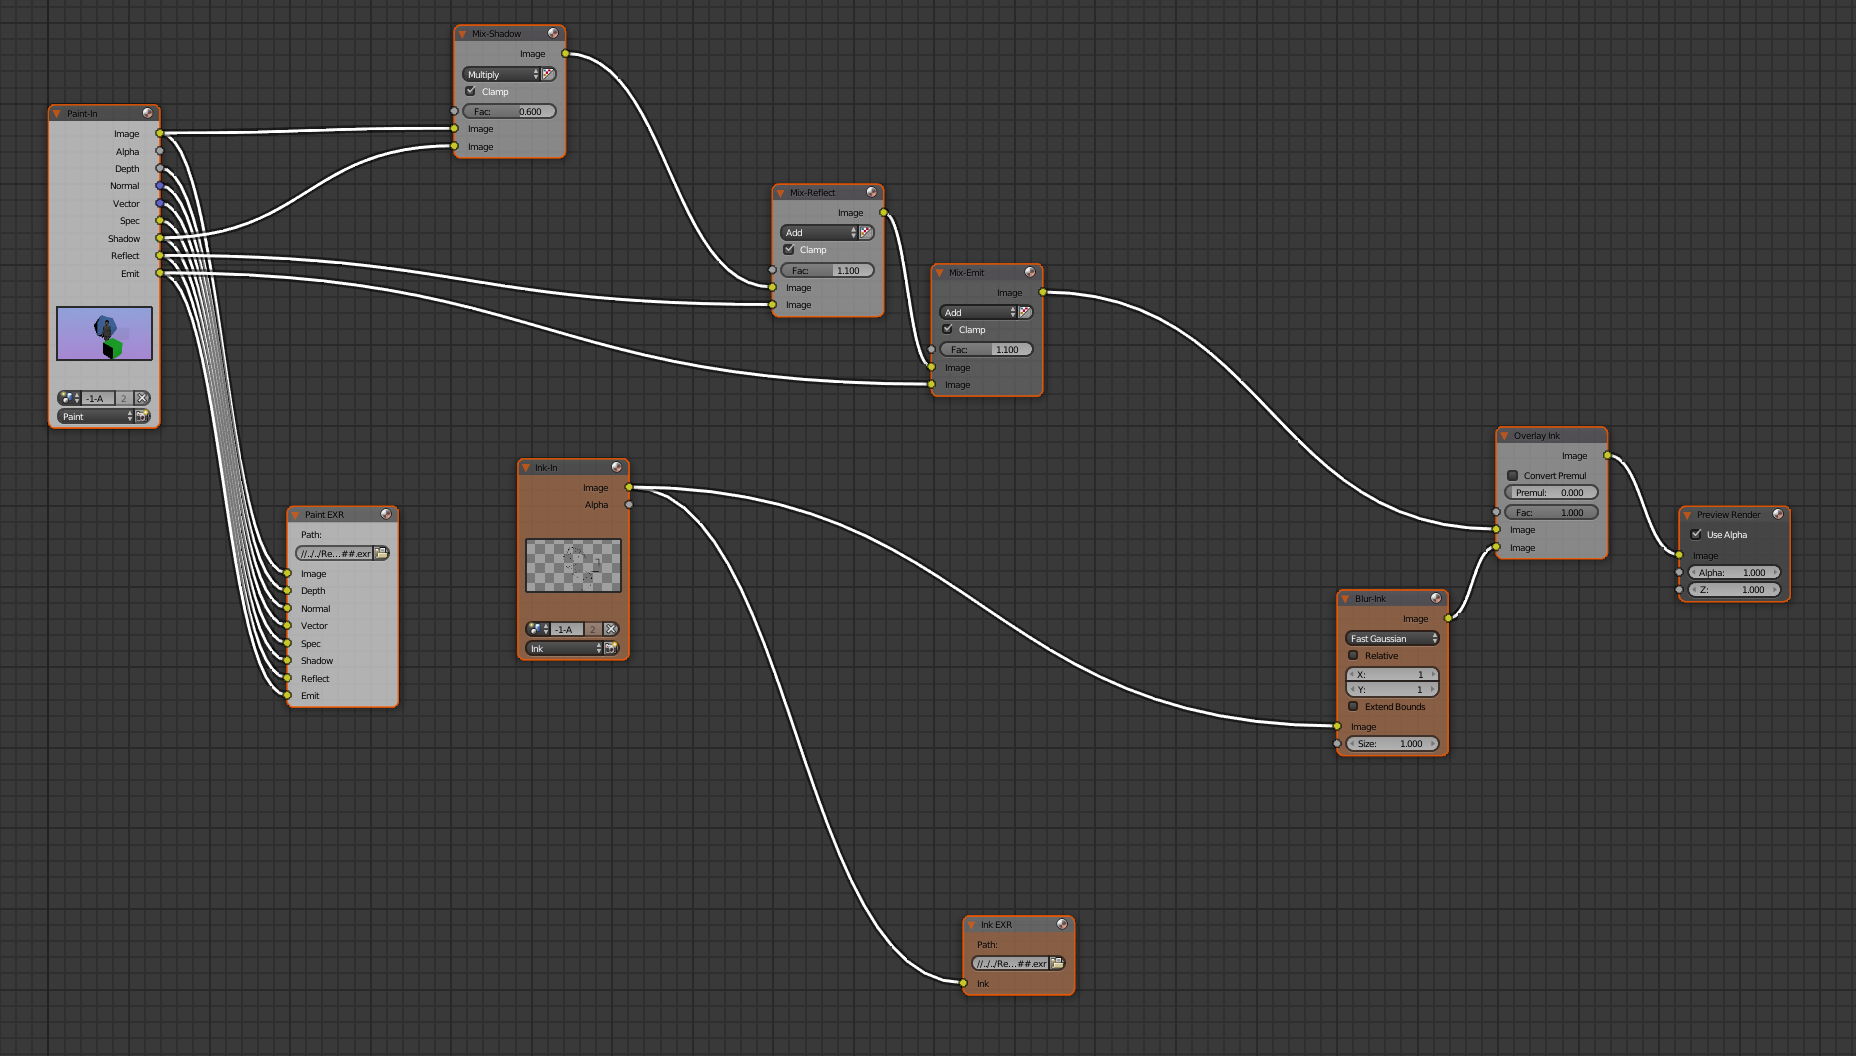Uncheck Use Alpha in Preview Render node
The image size is (1856, 1056).
(x=1696, y=534)
